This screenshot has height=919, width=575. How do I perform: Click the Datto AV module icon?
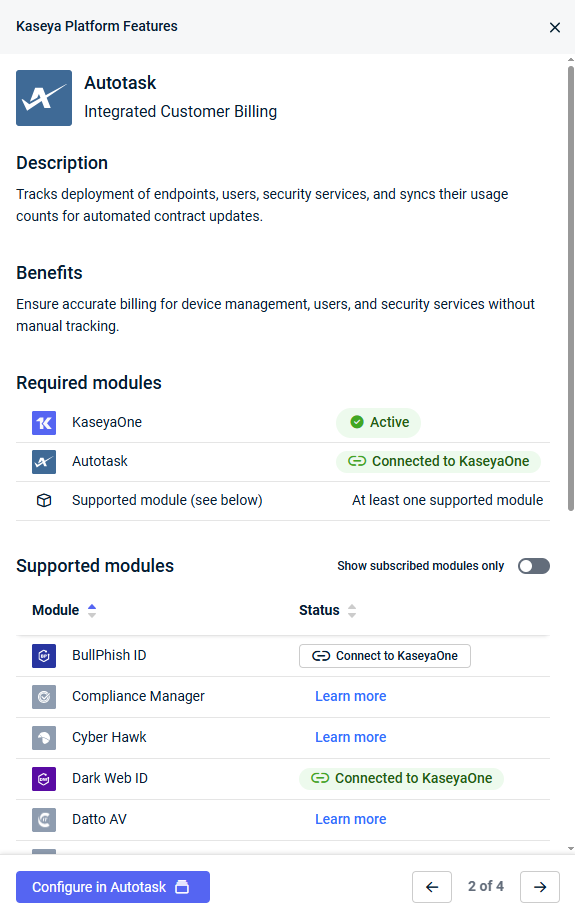pyautogui.click(x=44, y=820)
